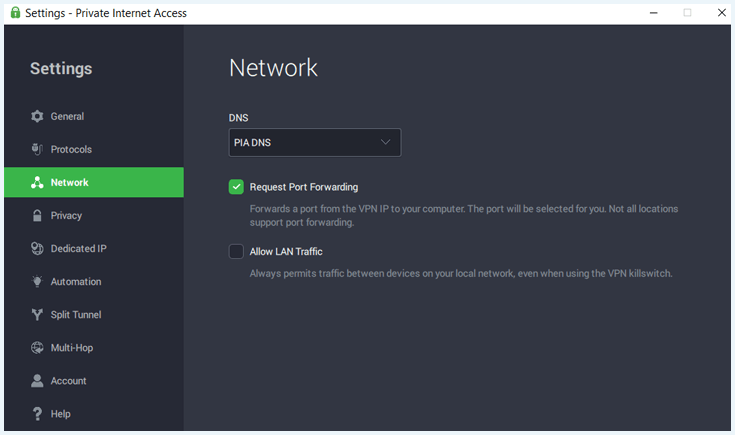This screenshot has height=435, width=735.
Task: Open Split Tunnel settings
Action: click(x=94, y=315)
